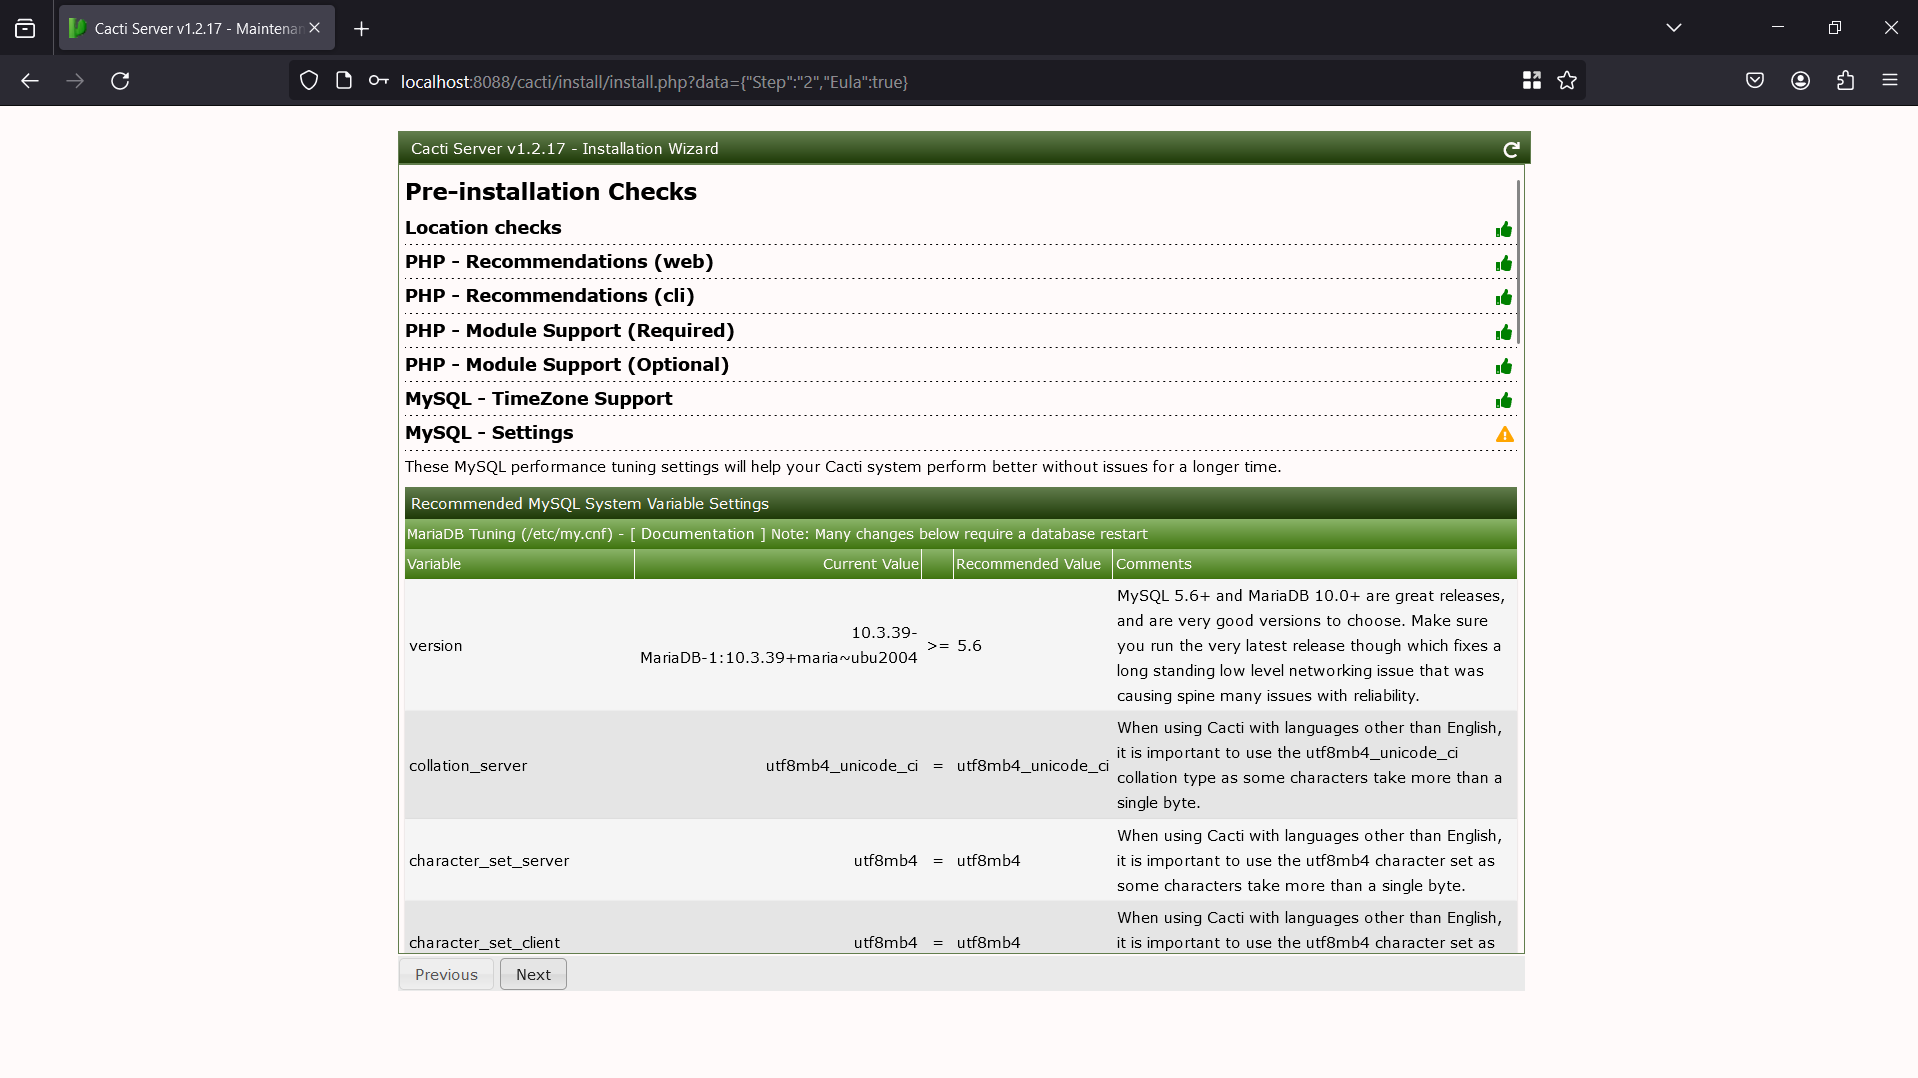Click thumbs-up icon for PHP Recommendations (cli)

point(1504,298)
